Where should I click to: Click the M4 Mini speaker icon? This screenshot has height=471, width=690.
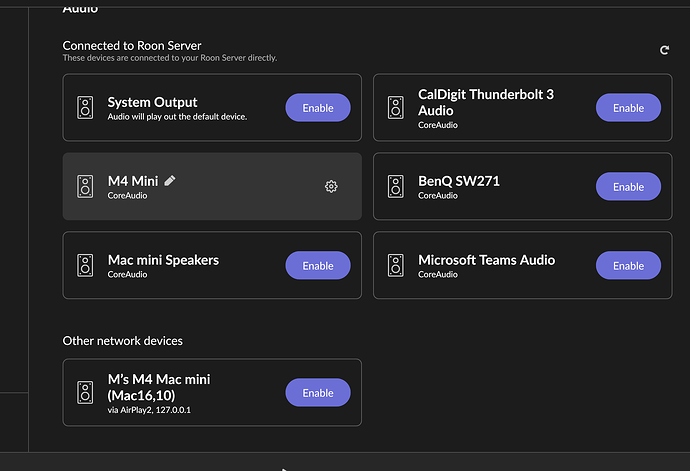pyautogui.click(x=85, y=187)
